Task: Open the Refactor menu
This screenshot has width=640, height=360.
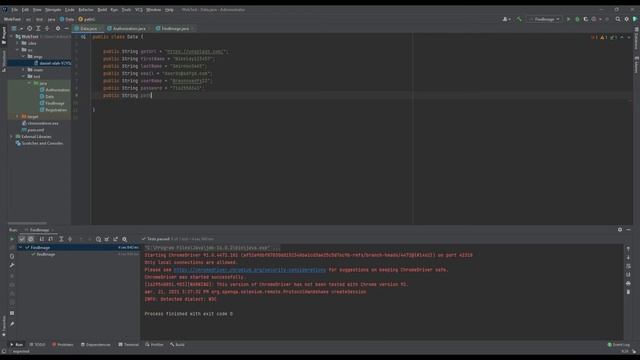Action: [x=86, y=9]
